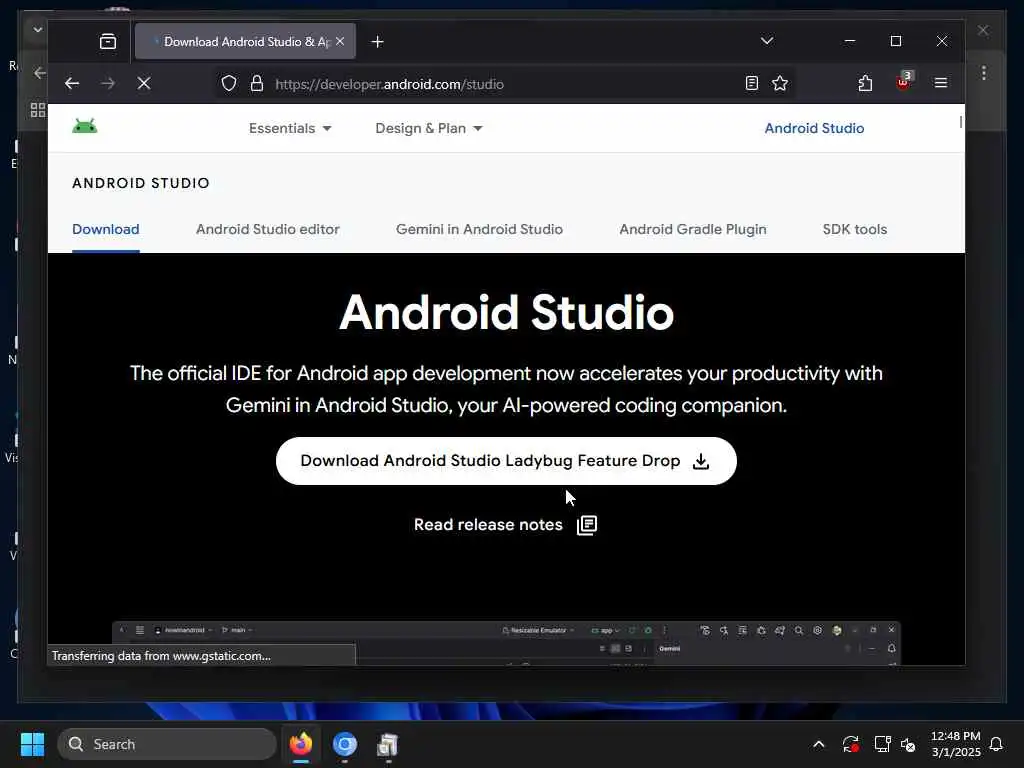
Task: View site security info via padlock
Action: tap(257, 84)
